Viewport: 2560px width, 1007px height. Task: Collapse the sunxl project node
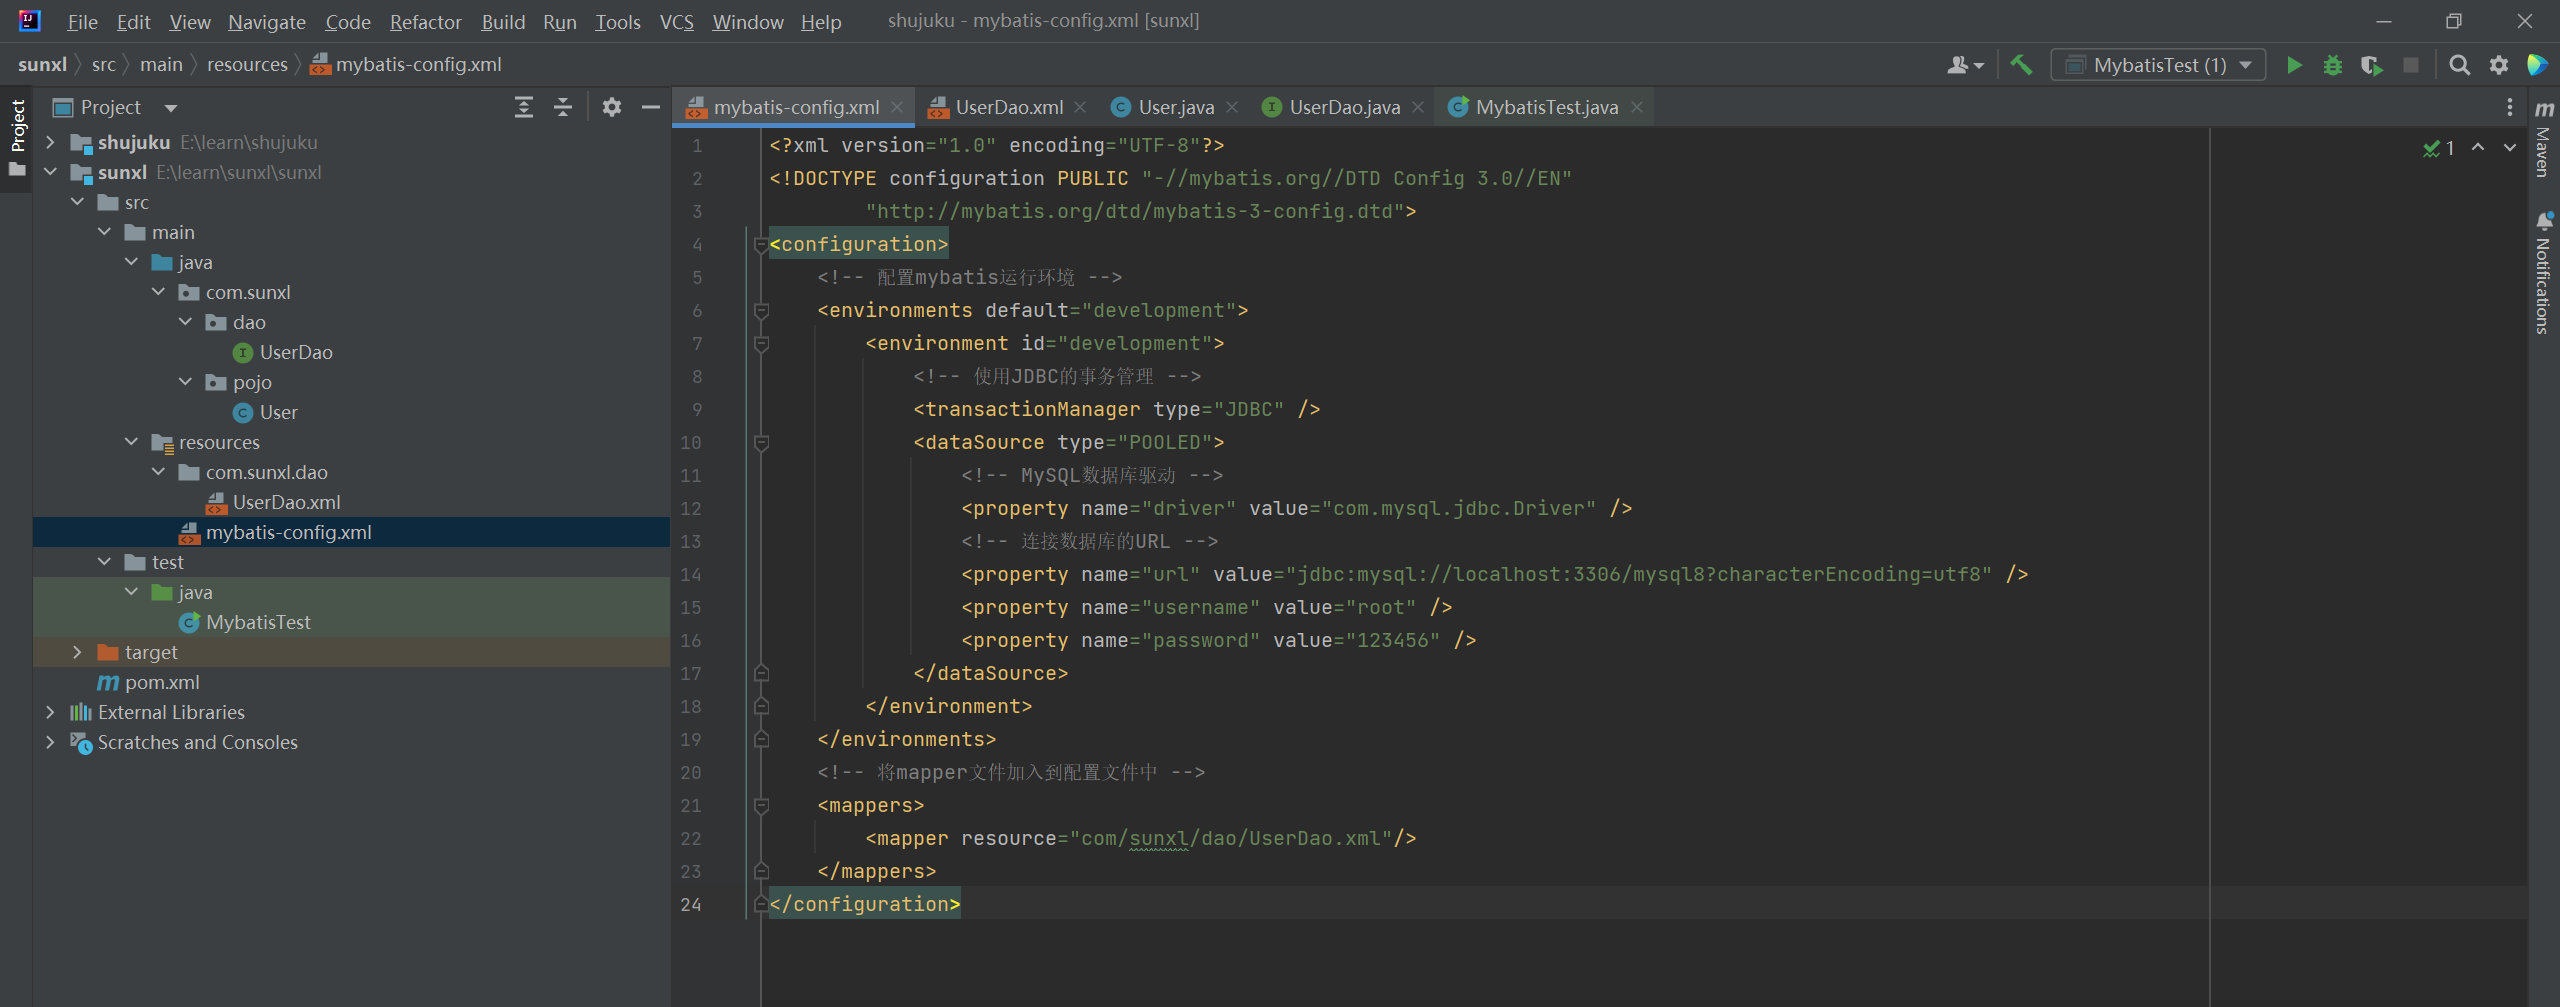(x=50, y=172)
